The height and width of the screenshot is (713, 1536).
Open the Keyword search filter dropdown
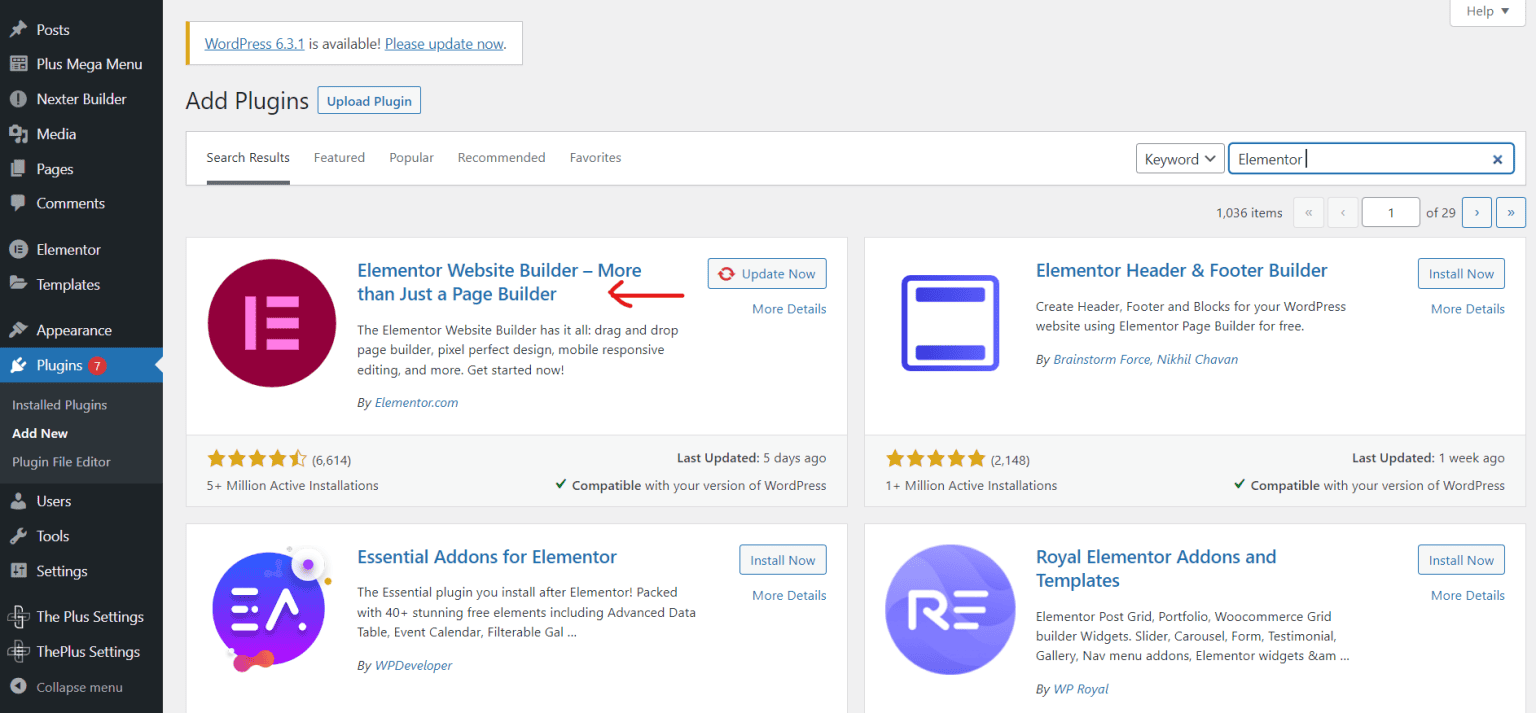(x=1180, y=158)
